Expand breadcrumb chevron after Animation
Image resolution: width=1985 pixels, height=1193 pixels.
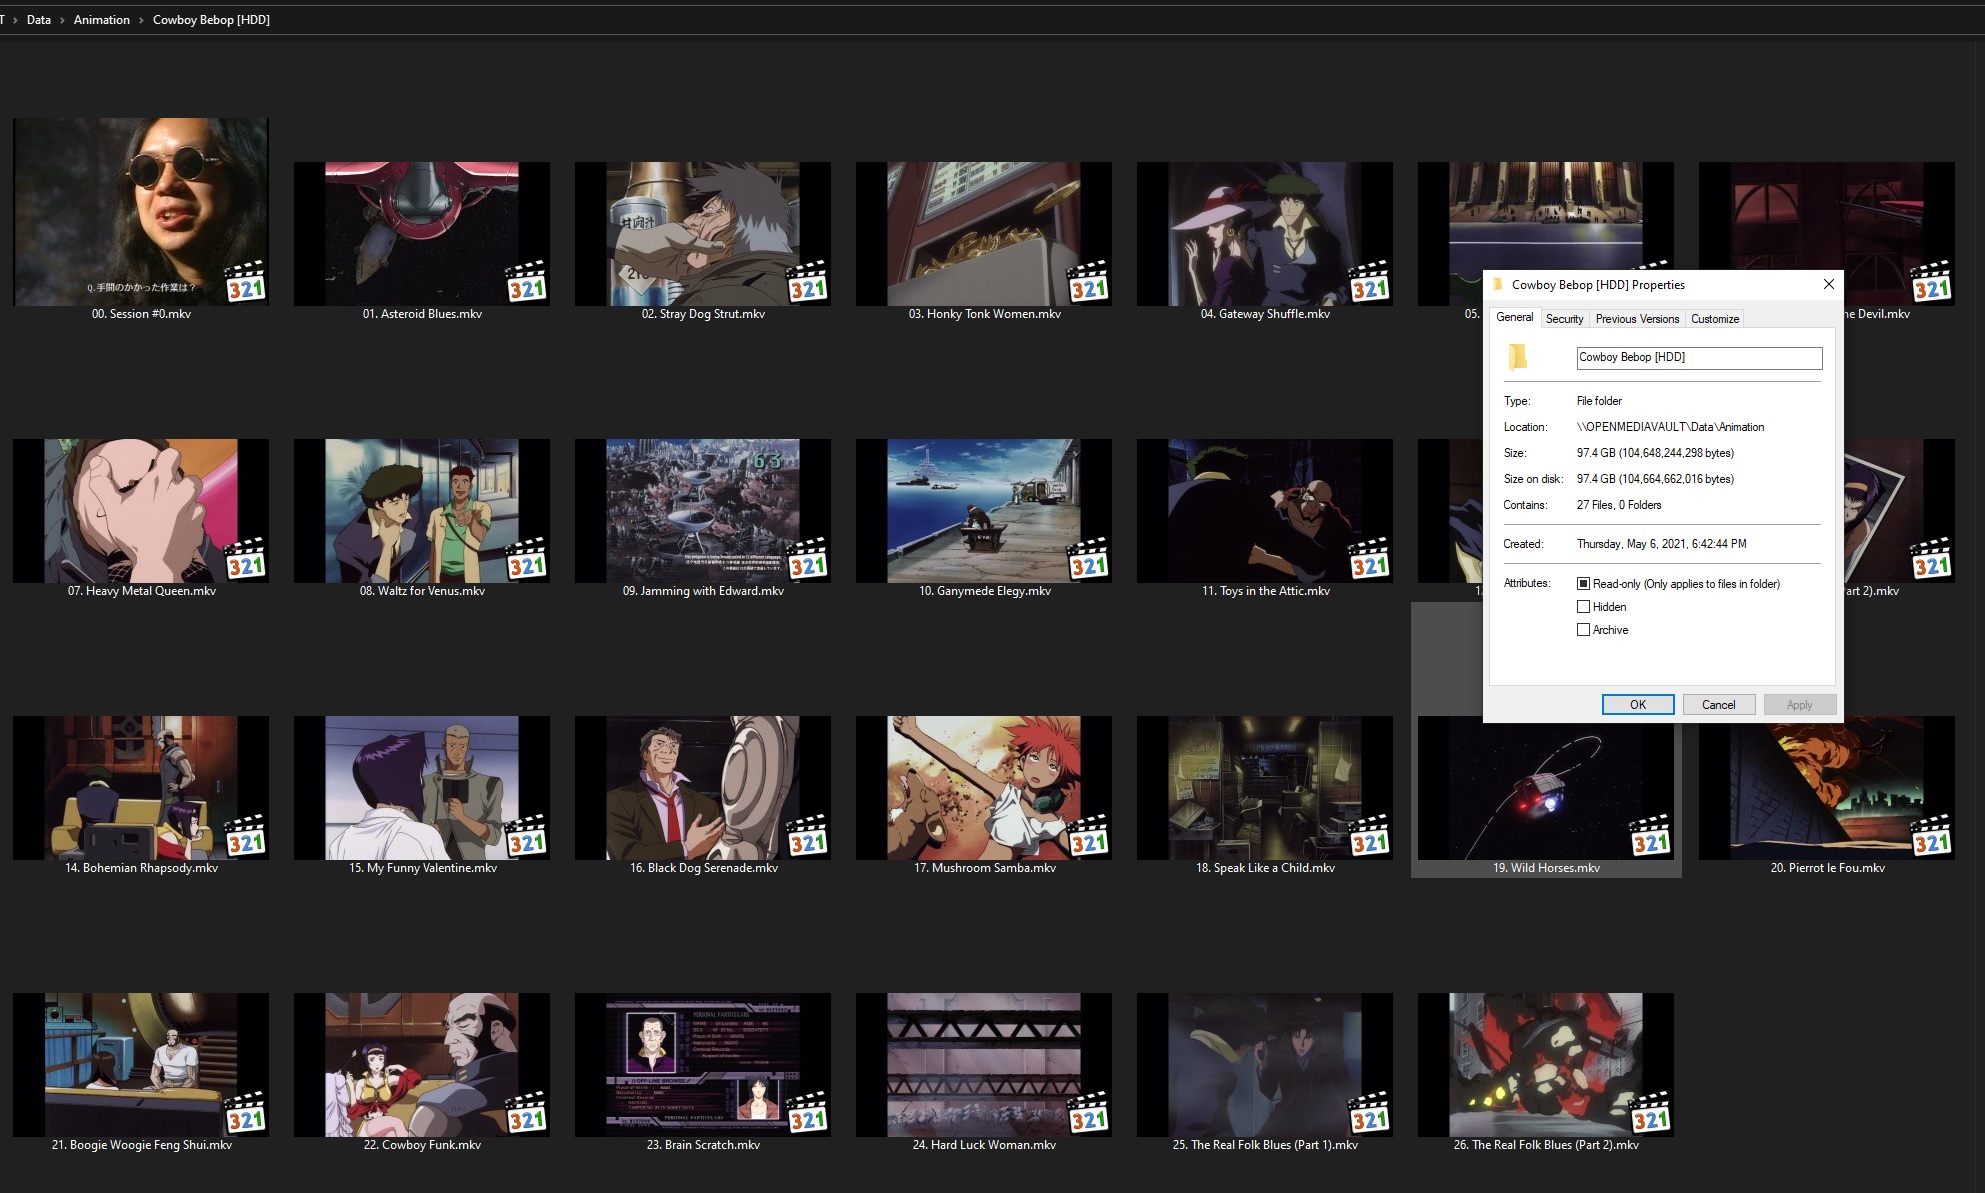(141, 20)
